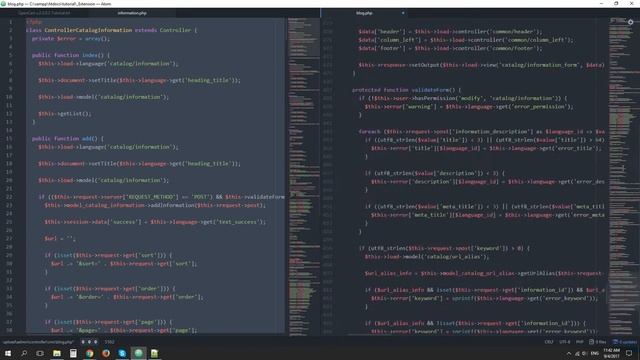Open Skype from the taskbar
Viewport: 640px width, 360px height.
pos(122,353)
